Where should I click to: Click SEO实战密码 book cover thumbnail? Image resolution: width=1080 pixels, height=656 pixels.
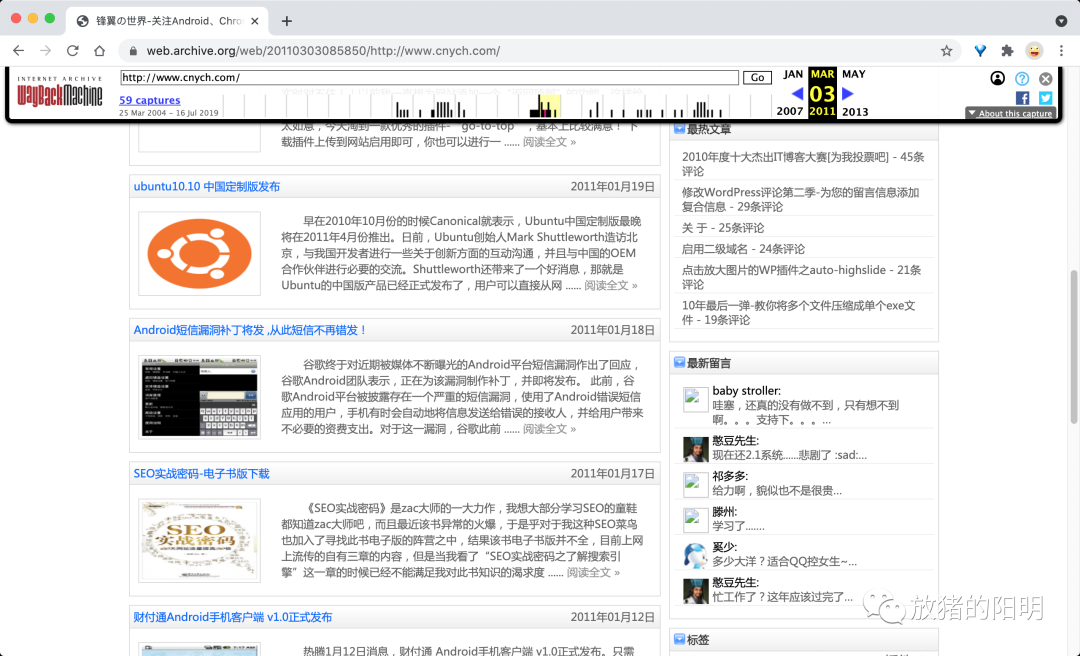[199, 540]
